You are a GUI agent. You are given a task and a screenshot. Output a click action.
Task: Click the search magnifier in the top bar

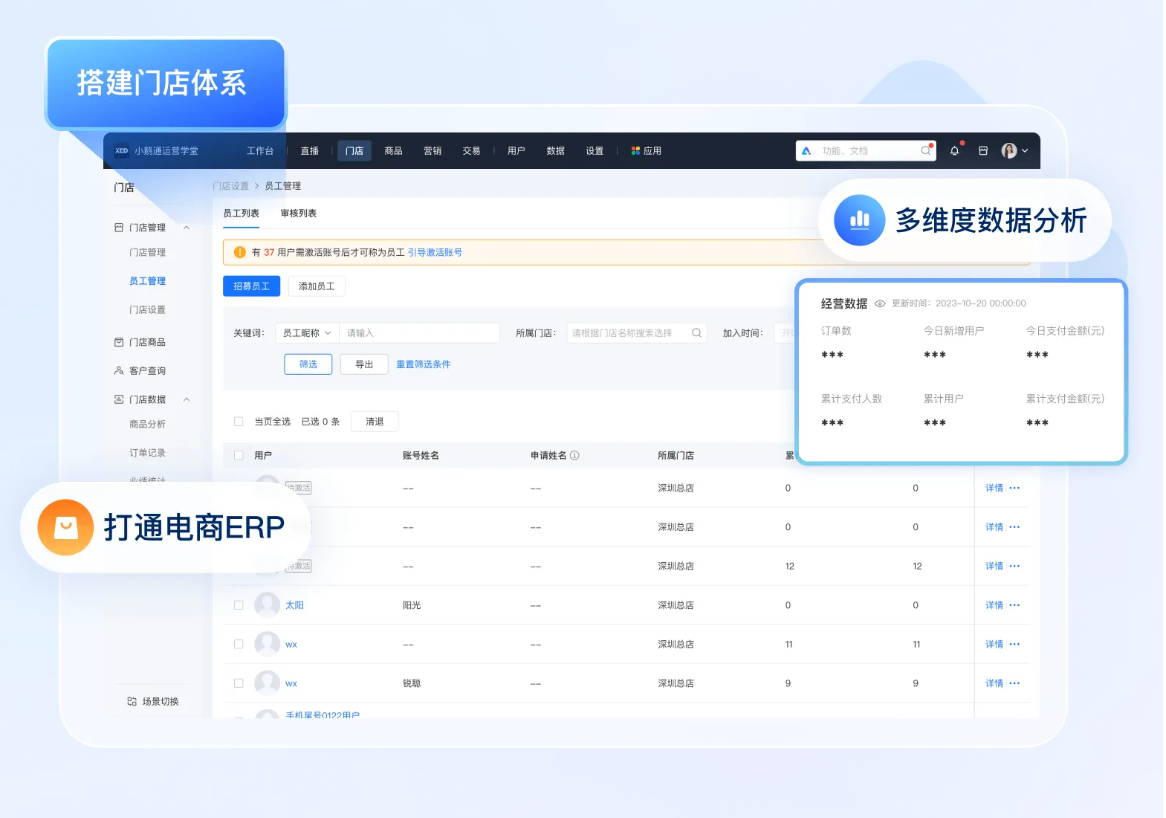click(925, 151)
